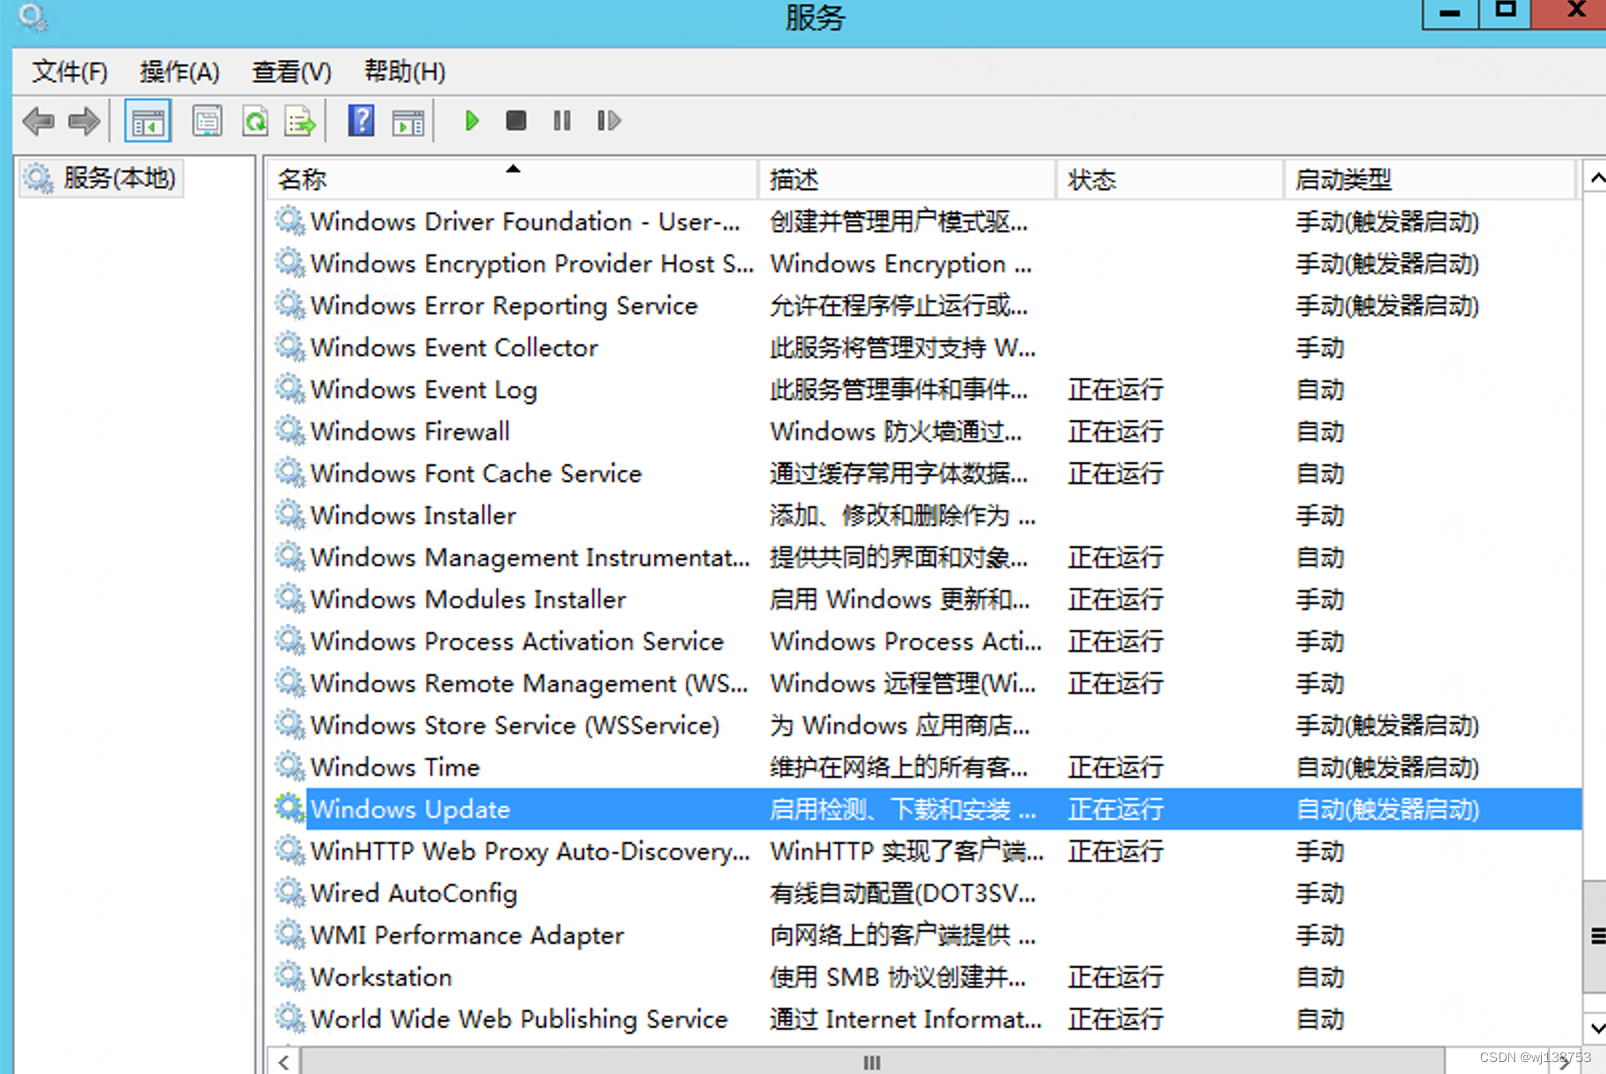Open the 查看(V) menu

pyautogui.click(x=291, y=72)
